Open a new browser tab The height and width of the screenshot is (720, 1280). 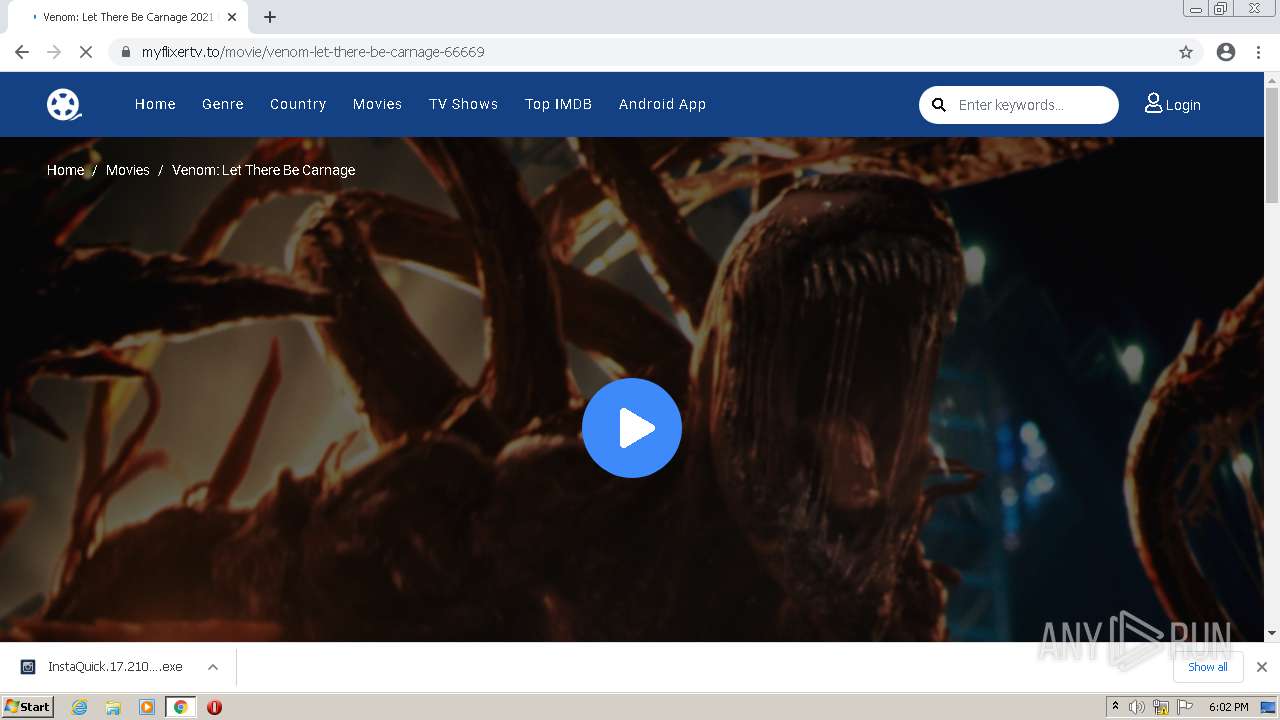point(270,17)
